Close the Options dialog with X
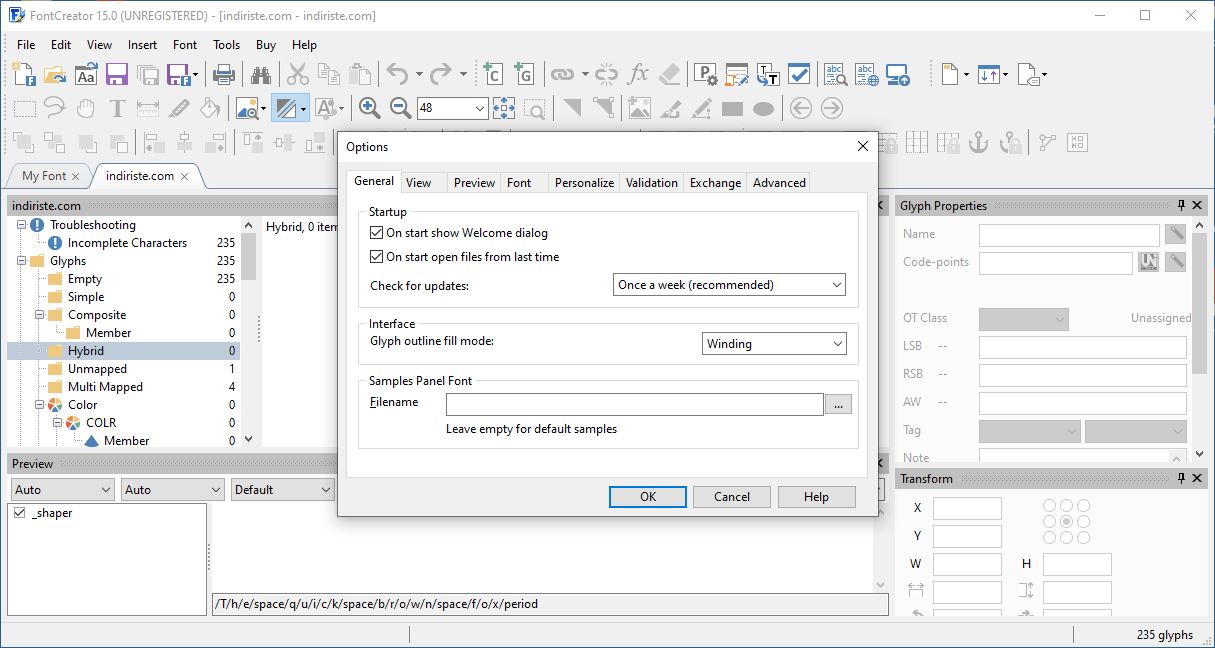Screen dimensions: 1215x648 pyautogui.click(x=863, y=147)
